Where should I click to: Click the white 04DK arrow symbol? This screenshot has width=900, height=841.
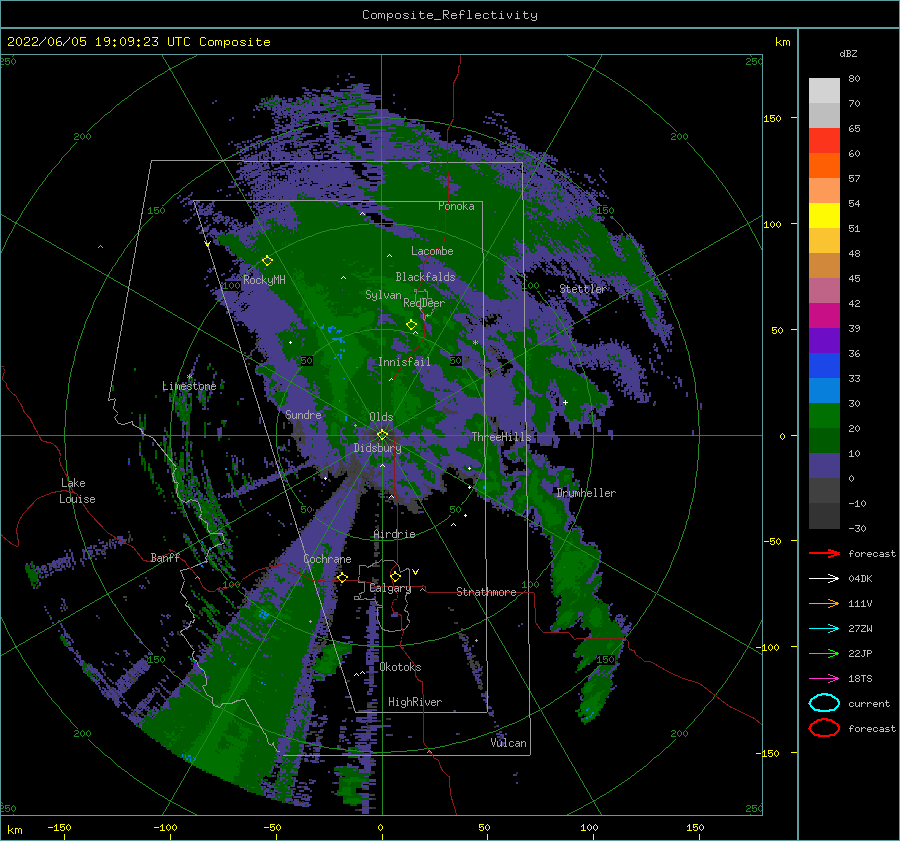click(x=824, y=578)
